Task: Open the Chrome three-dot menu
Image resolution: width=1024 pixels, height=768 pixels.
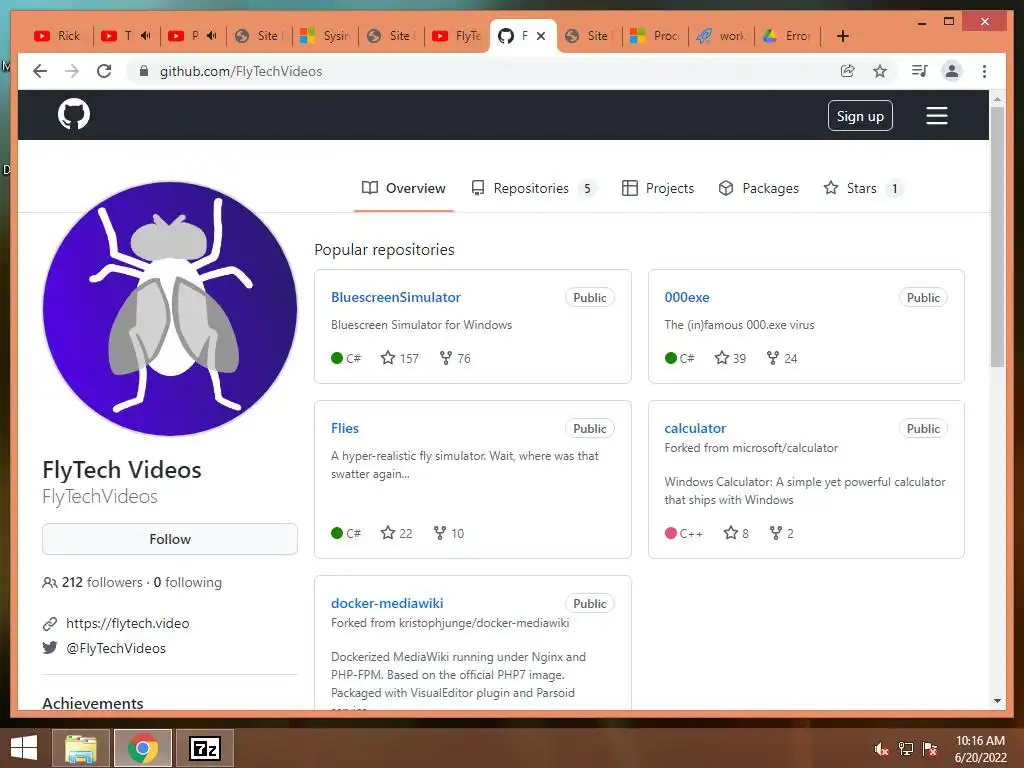Action: [984, 71]
